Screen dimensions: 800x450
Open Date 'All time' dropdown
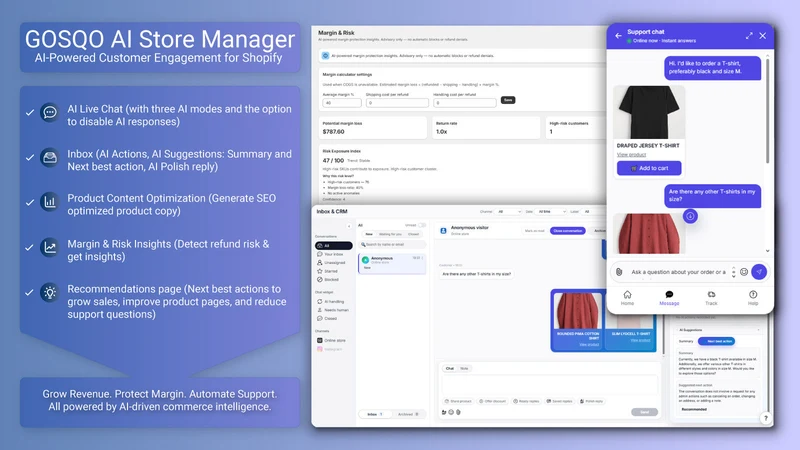coord(552,212)
